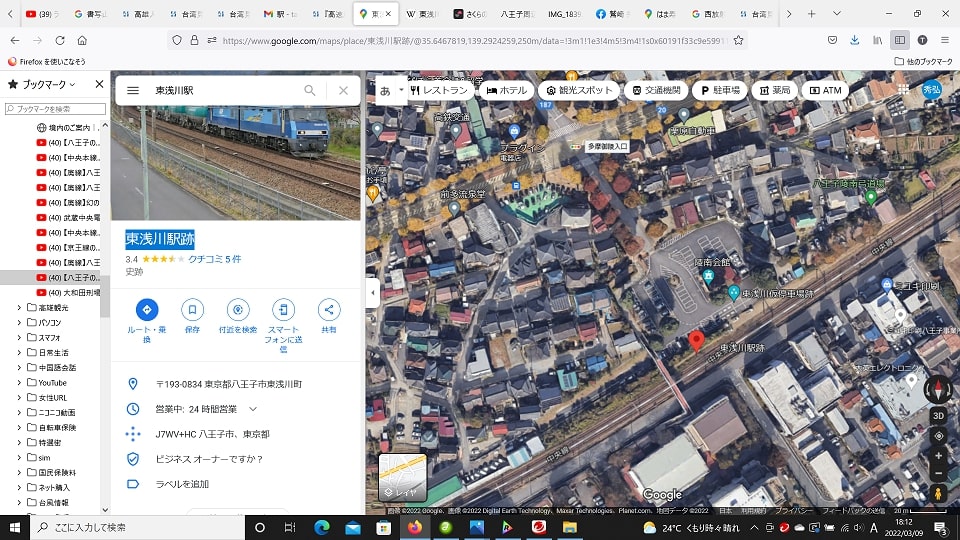Open the Firefox application menu
Viewport: 960px width, 540px height.
pos(945,40)
